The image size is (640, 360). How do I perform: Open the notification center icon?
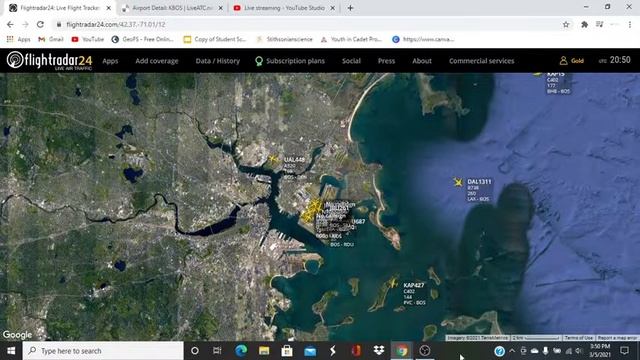[x=624, y=351]
